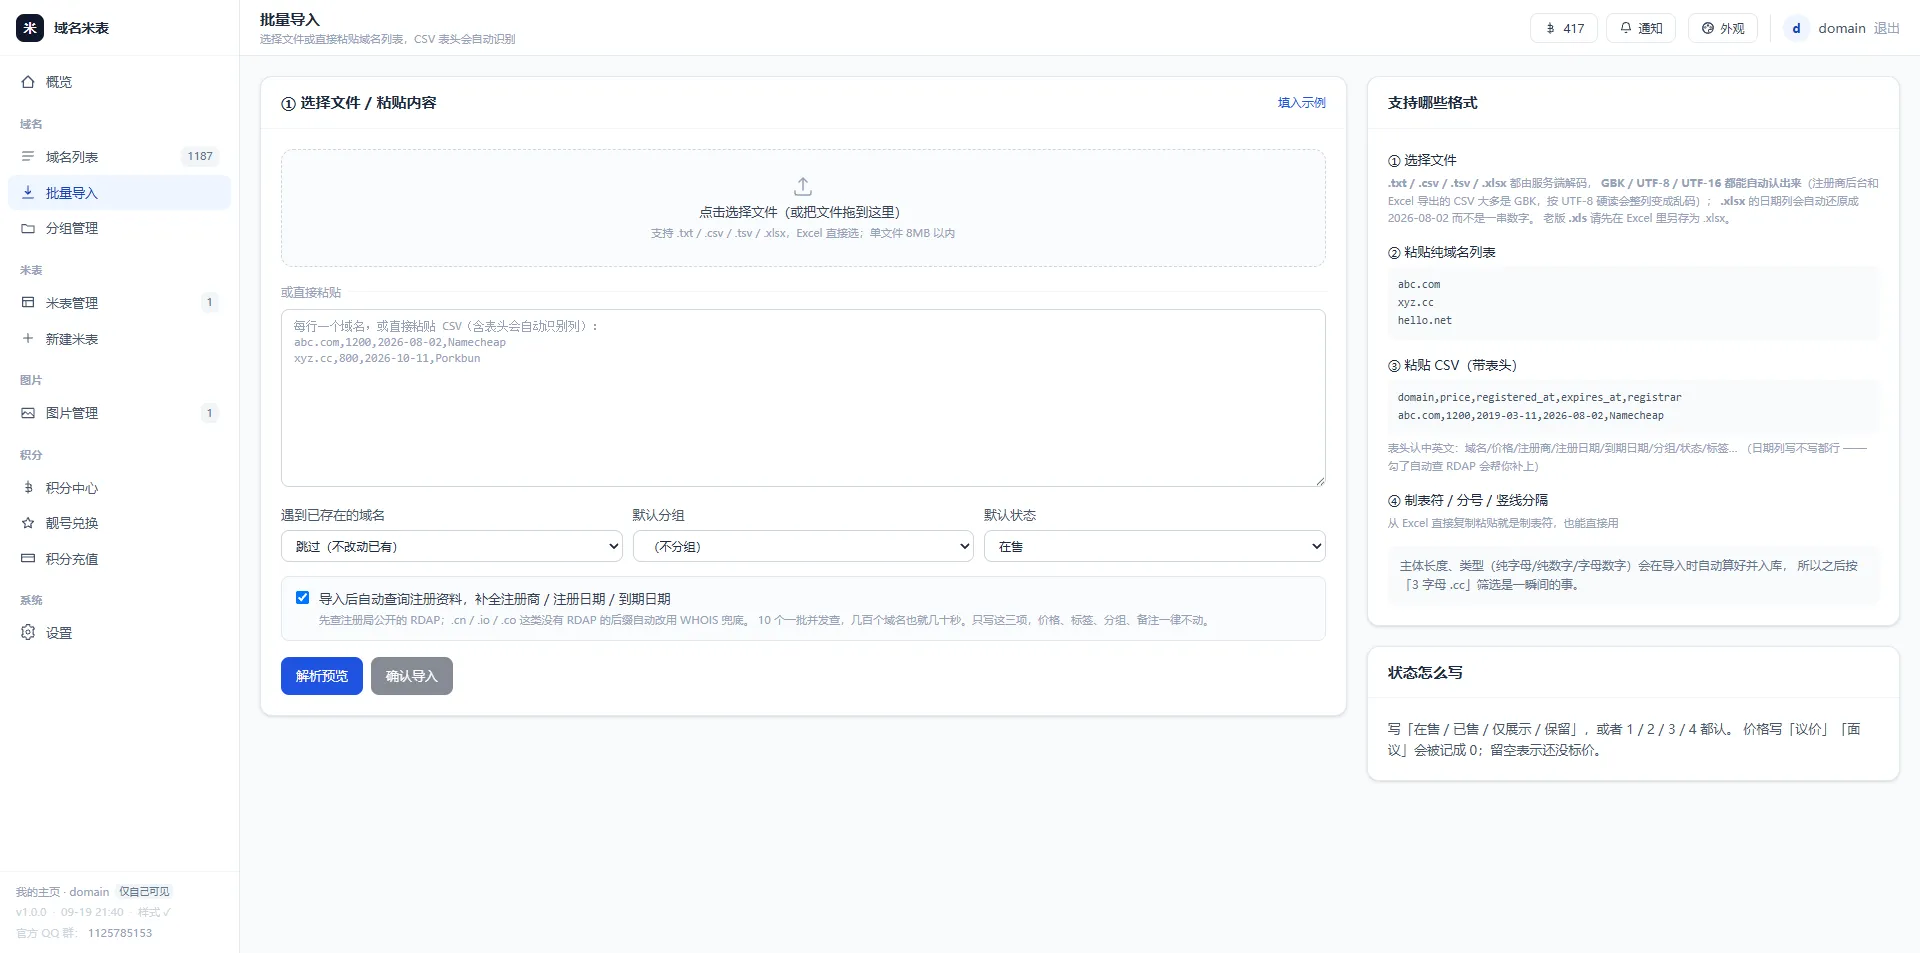This screenshot has height=953, width=1920.
Task: Click the 仅自己可见 badge
Action: coord(145,892)
